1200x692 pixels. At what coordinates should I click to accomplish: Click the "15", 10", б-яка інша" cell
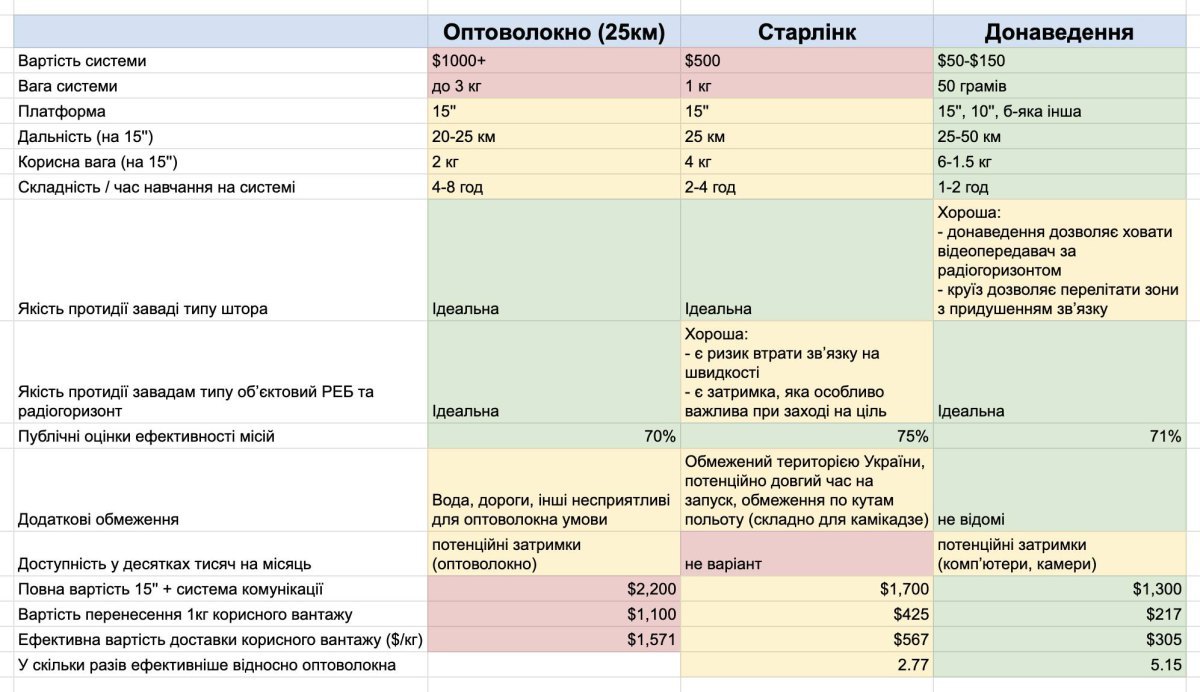[1066, 111]
